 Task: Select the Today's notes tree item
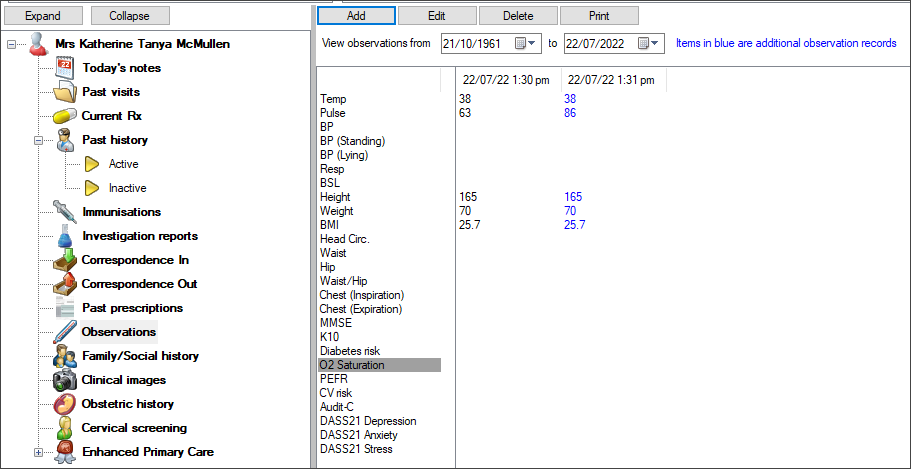click(x=121, y=68)
